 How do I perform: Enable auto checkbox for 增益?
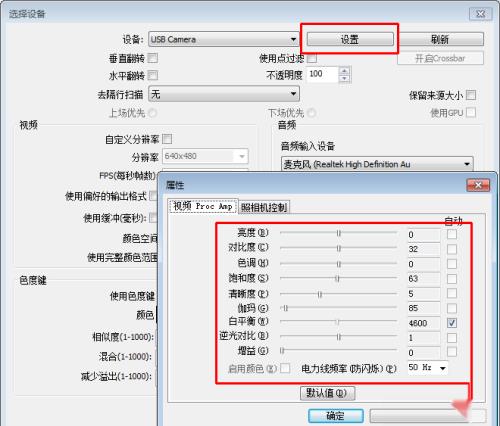point(452,352)
